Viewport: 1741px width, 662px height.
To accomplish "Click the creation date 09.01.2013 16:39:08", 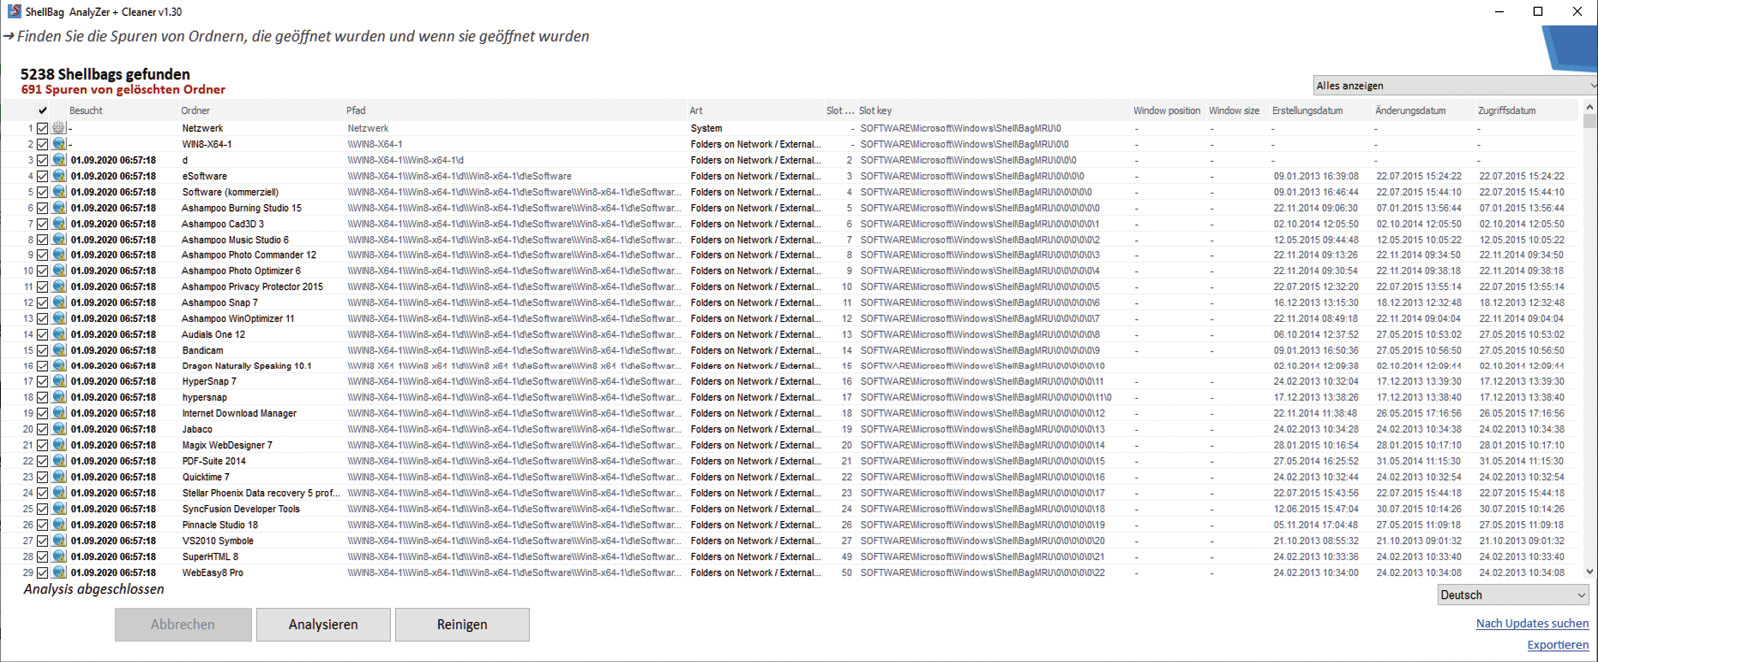I will [1316, 176].
